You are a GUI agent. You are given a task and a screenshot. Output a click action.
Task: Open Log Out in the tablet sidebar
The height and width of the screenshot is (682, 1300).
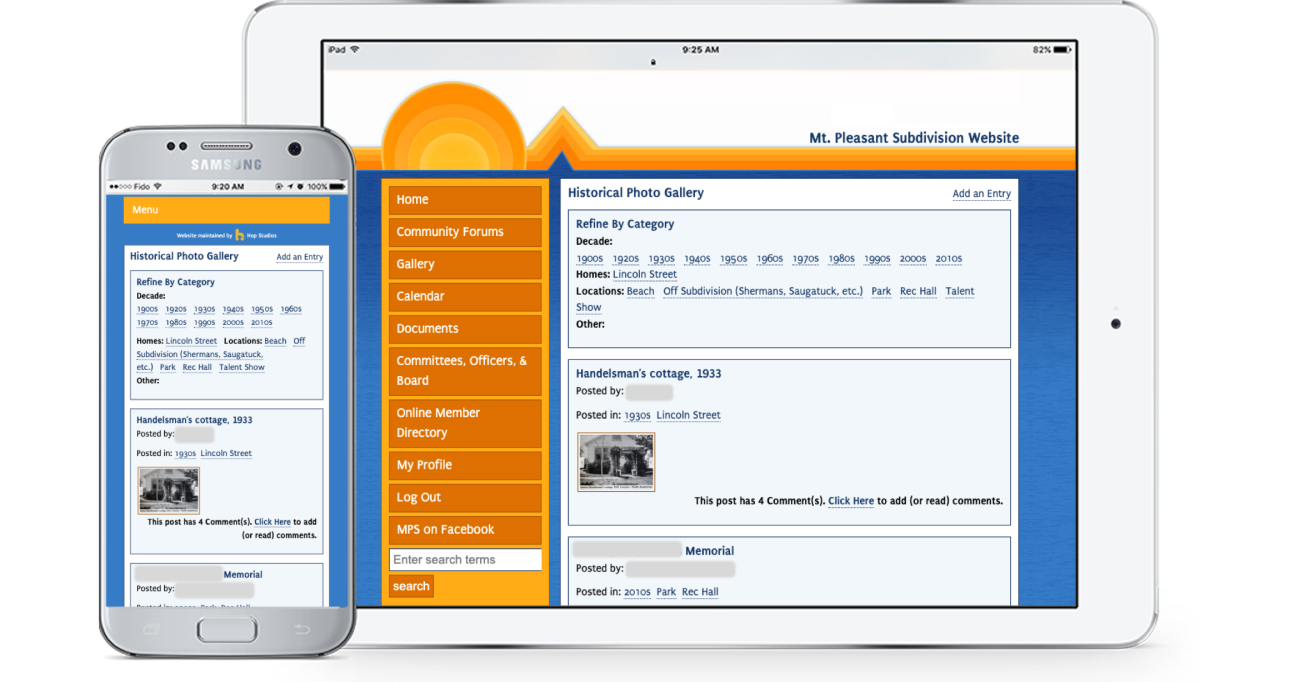[x=465, y=497]
